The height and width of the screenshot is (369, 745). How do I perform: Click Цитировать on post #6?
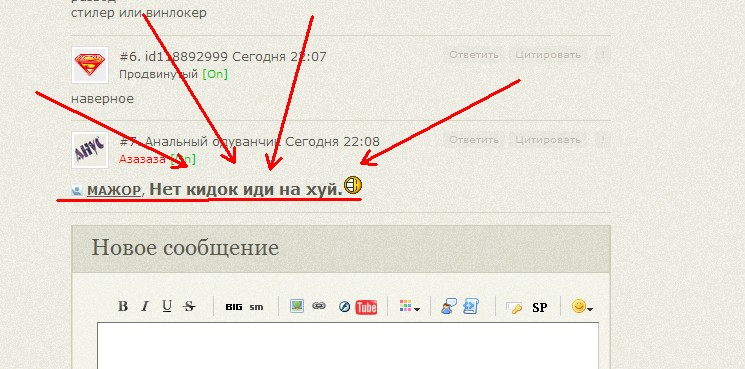pos(548,55)
